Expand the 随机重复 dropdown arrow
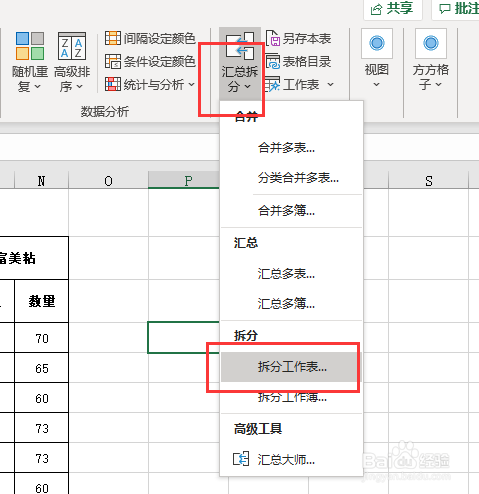479x494 pixels. 38,87
